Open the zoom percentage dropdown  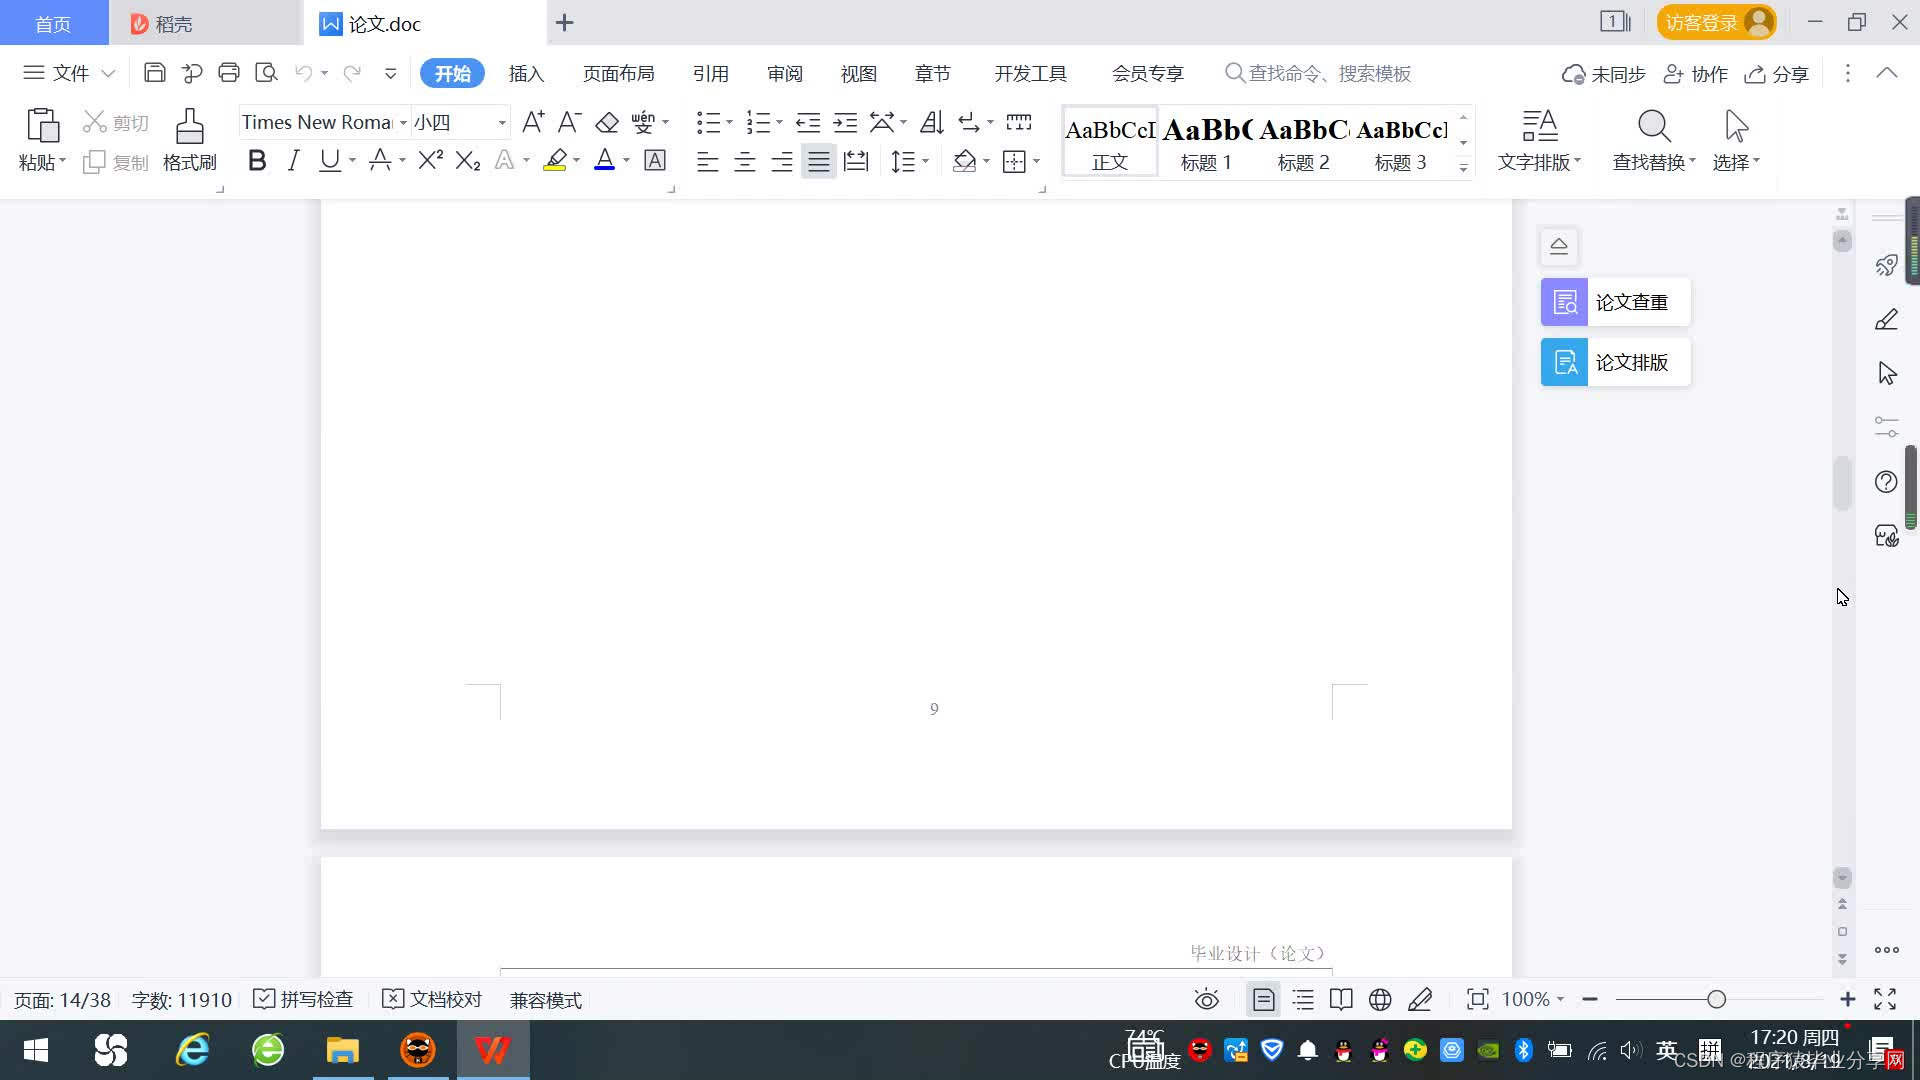tap(1532, 999)
